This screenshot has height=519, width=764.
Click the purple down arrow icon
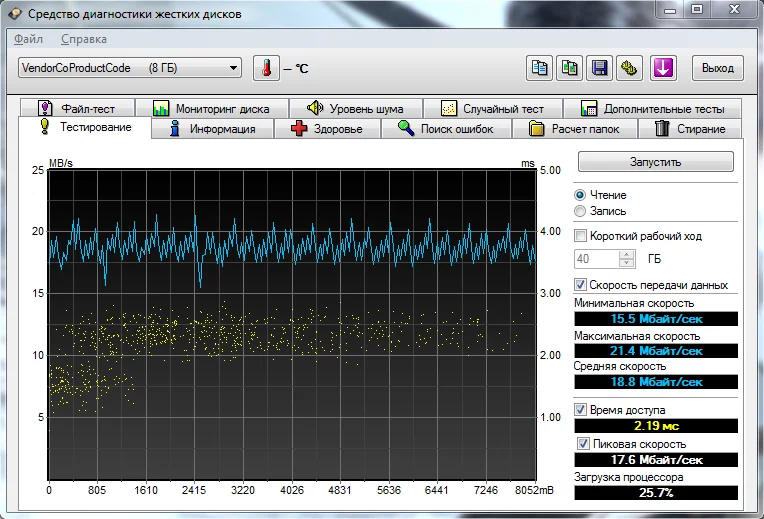(x=664, y=68)
